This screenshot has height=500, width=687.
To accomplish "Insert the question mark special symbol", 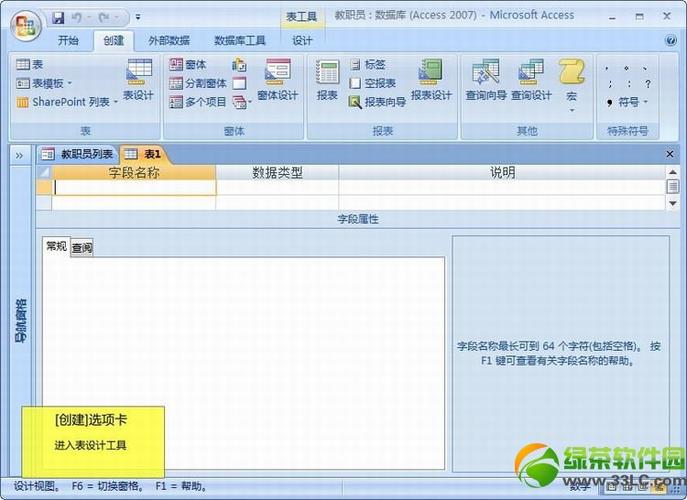I will [x=648, y=84].
